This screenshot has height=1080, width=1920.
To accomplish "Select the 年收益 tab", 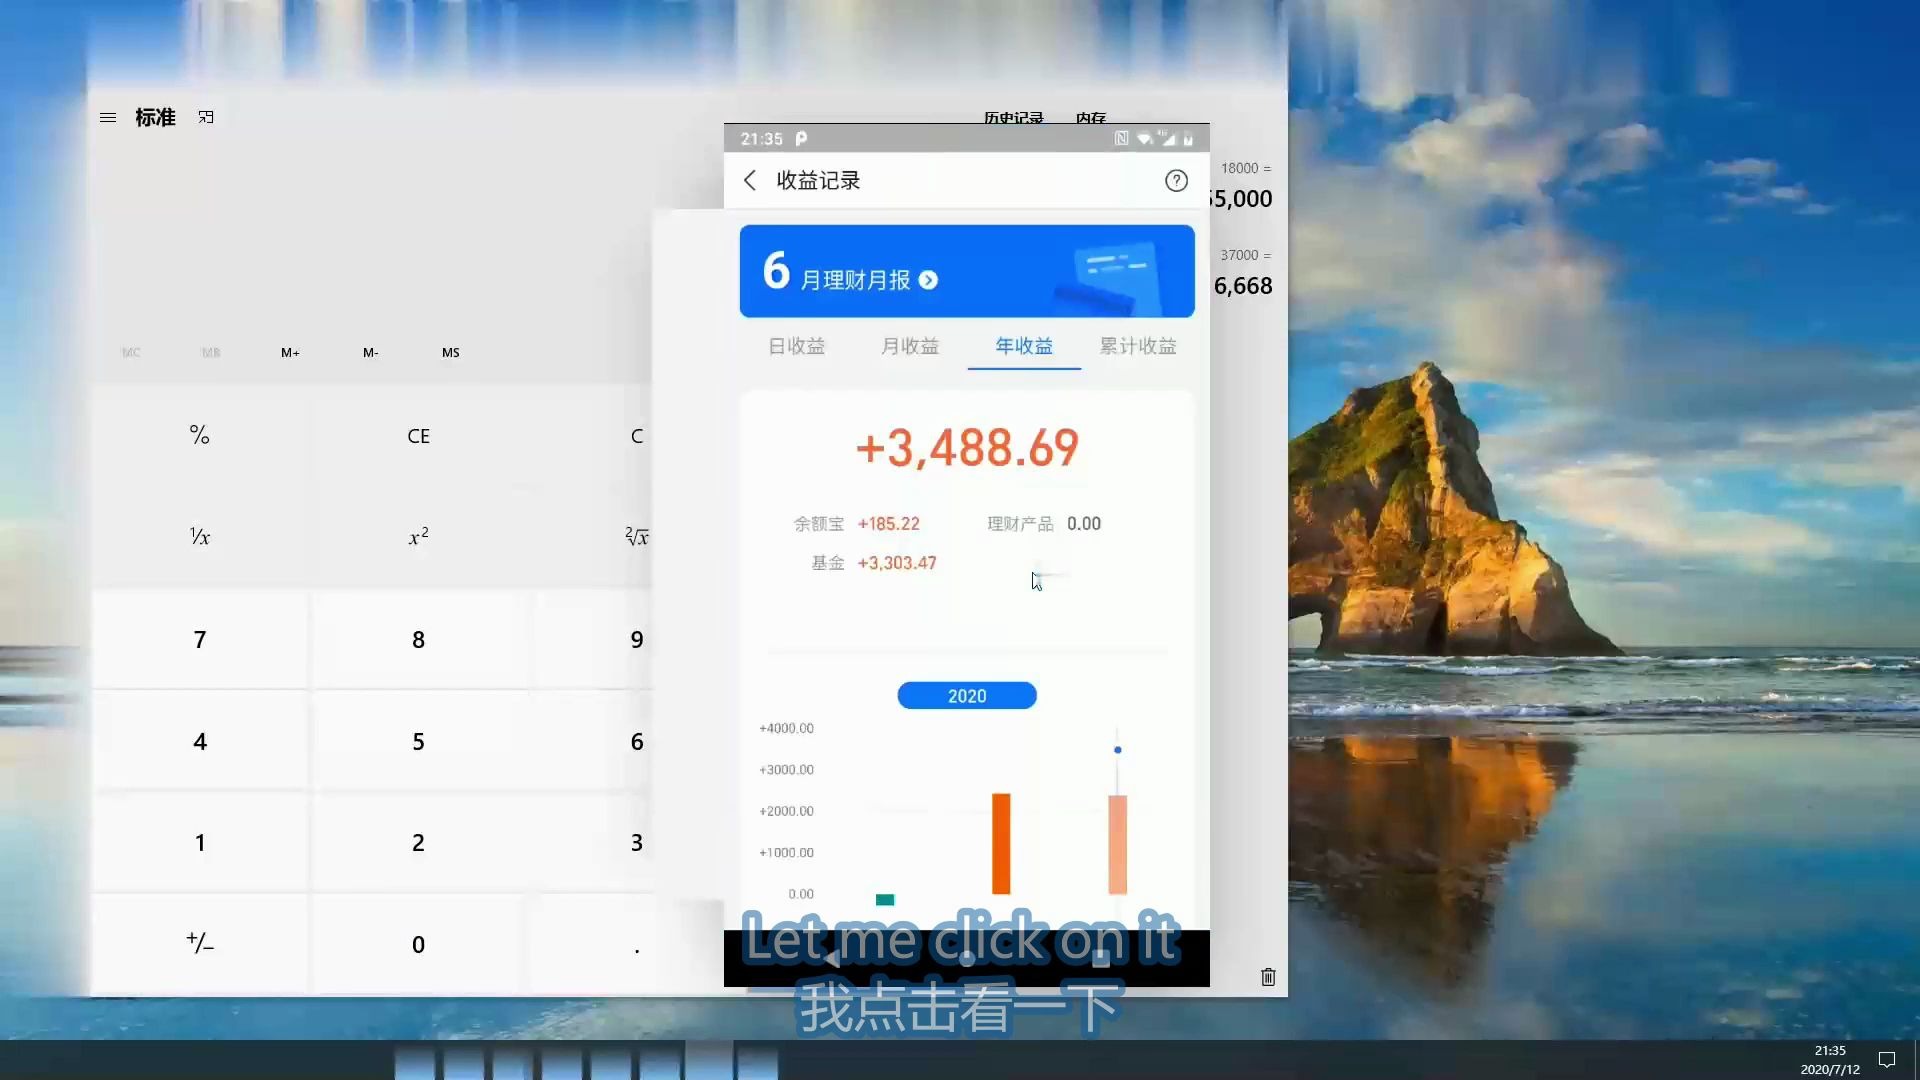I will [1023, 345].
